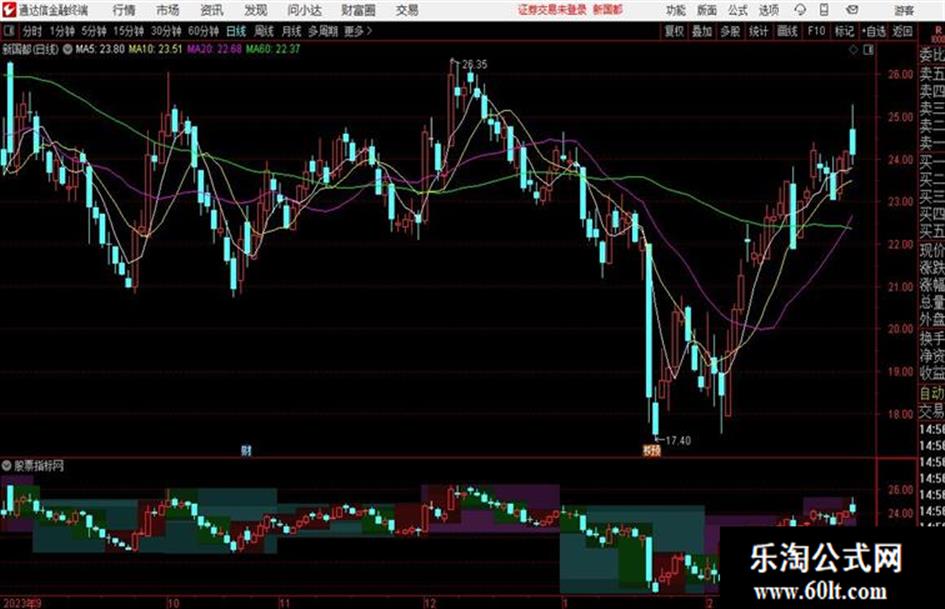Switch to 60分钟 period tab
Image resolution: width=945 pixels, height=609 pixels.
pos(203,31)
